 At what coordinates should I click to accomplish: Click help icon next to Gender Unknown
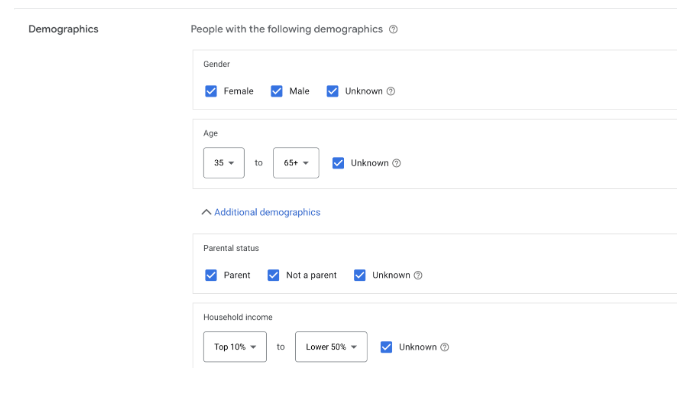391,91
